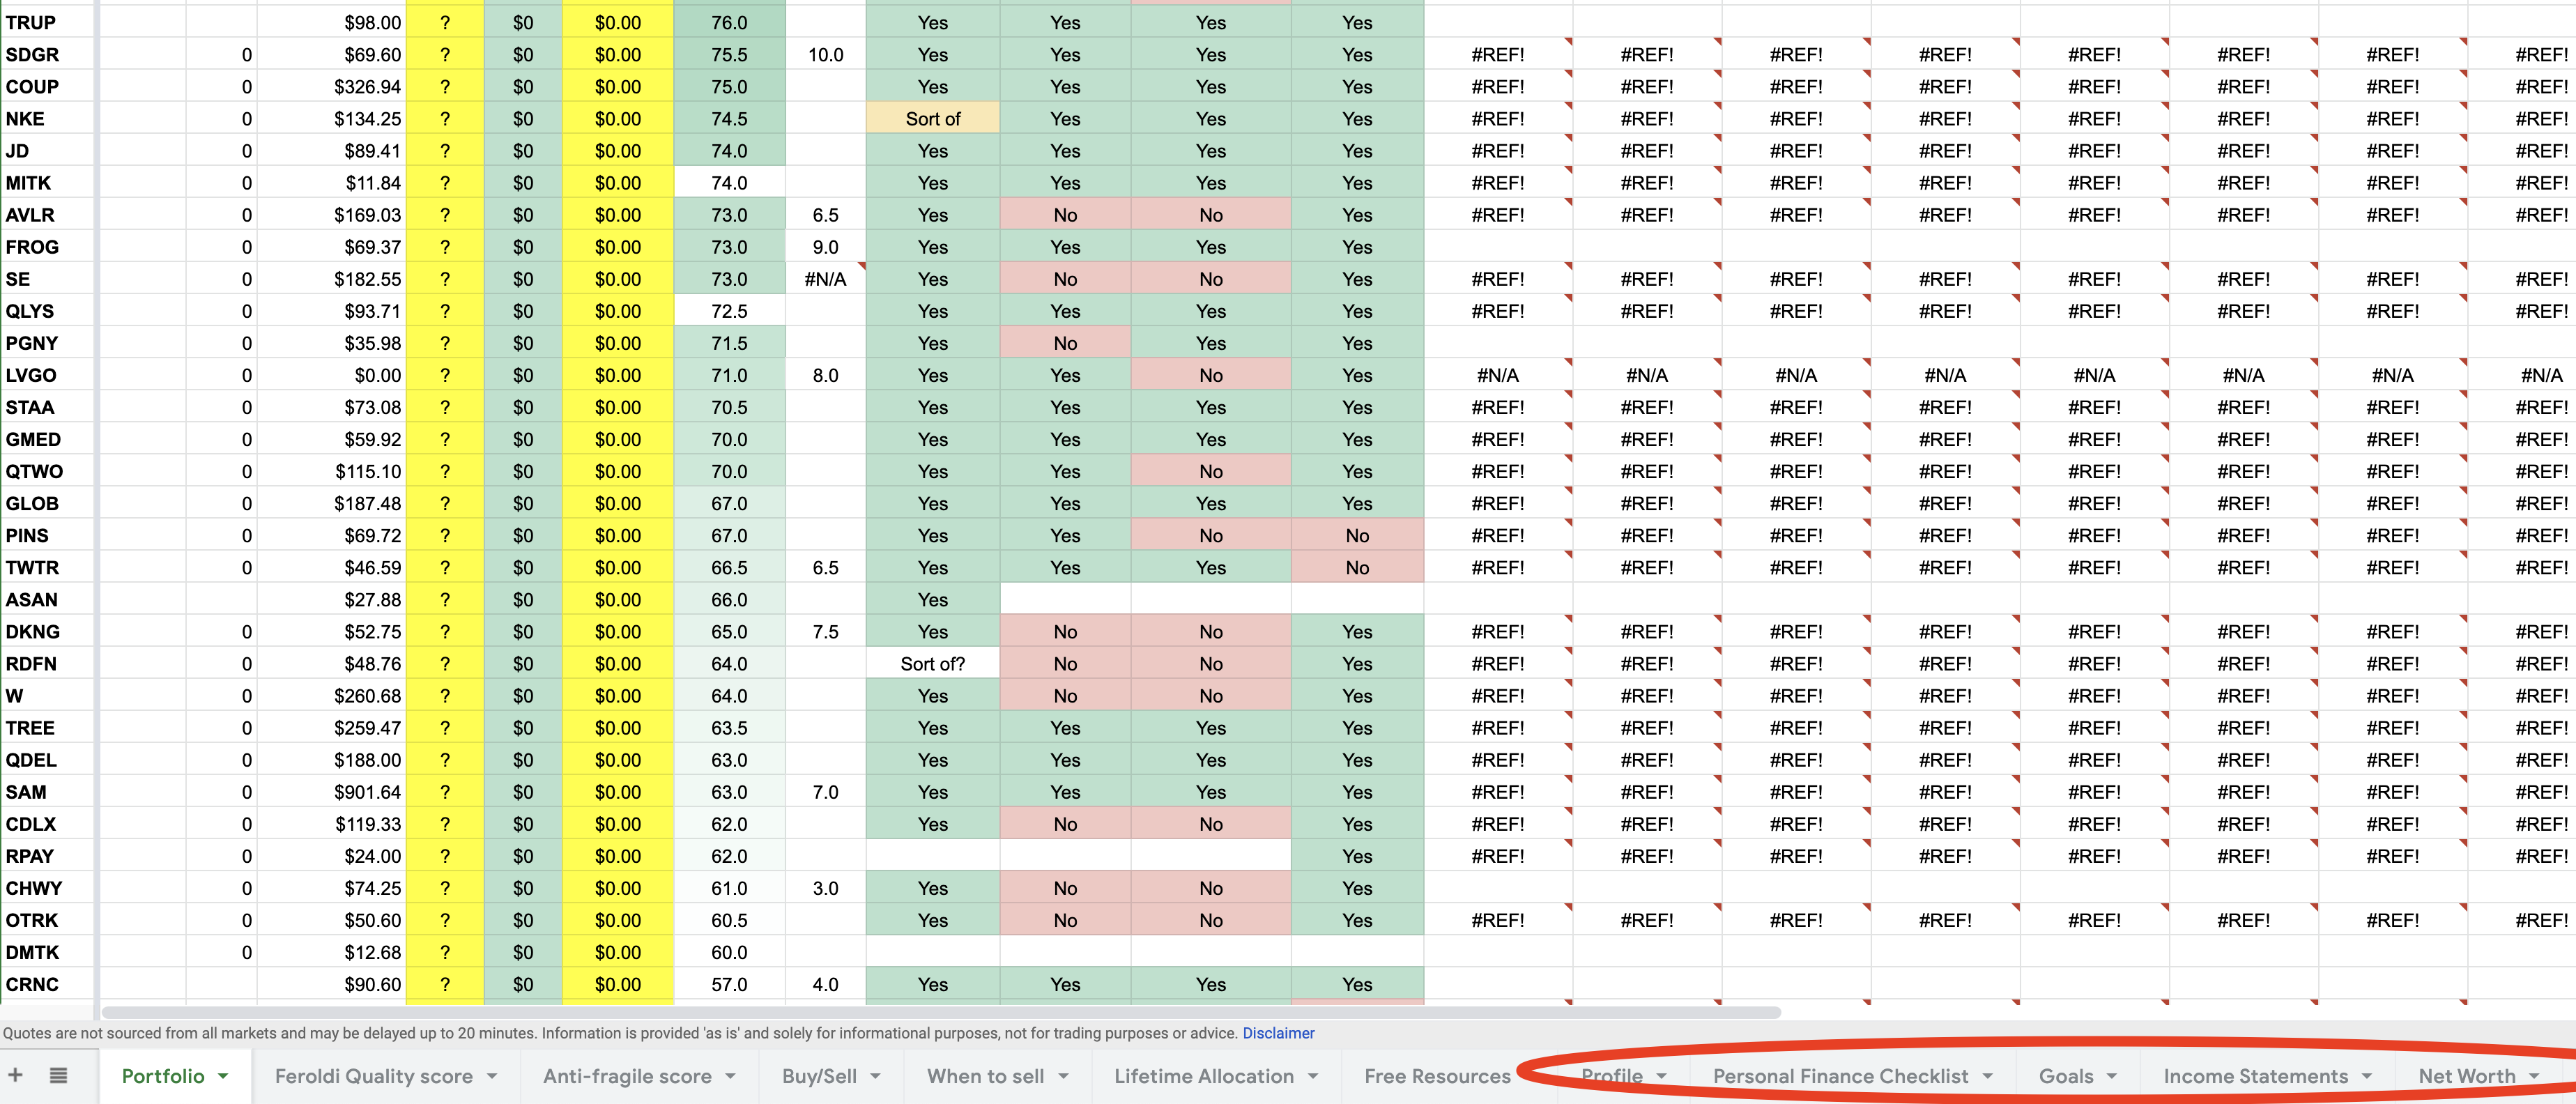The height and width of the screenshot is (1104, 2576).
Task: Click the yellow question mark in TWTR row
Action: pos(445,568)
